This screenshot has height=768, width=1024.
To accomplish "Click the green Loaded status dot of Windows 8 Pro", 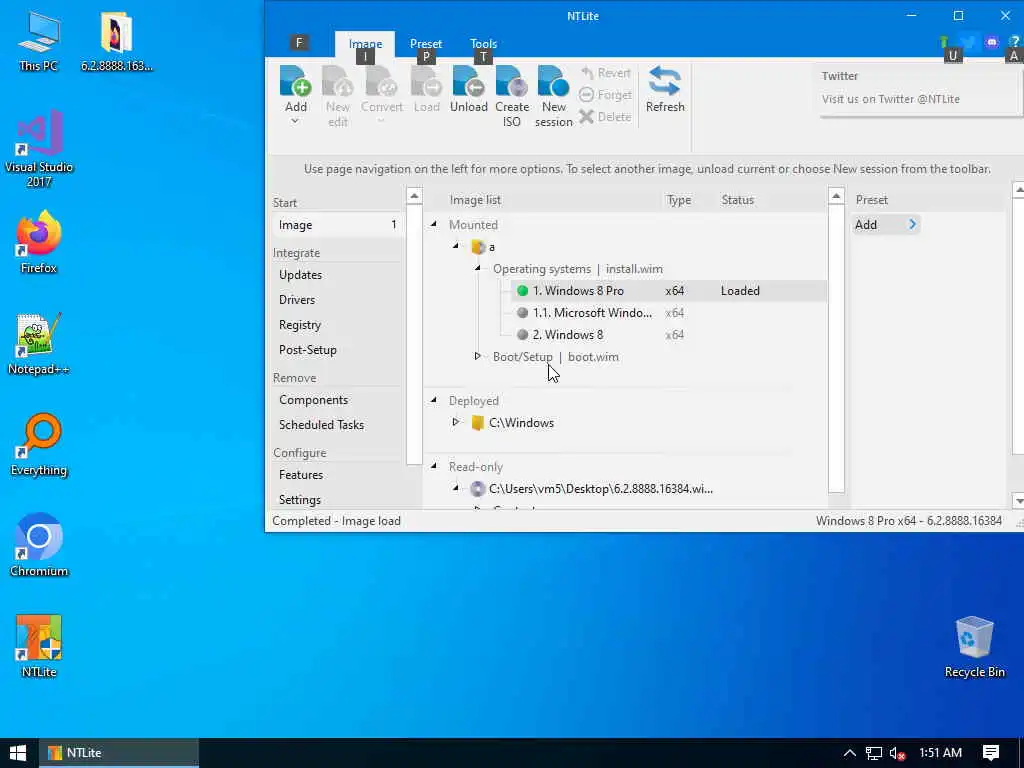I will coord(522,291).
